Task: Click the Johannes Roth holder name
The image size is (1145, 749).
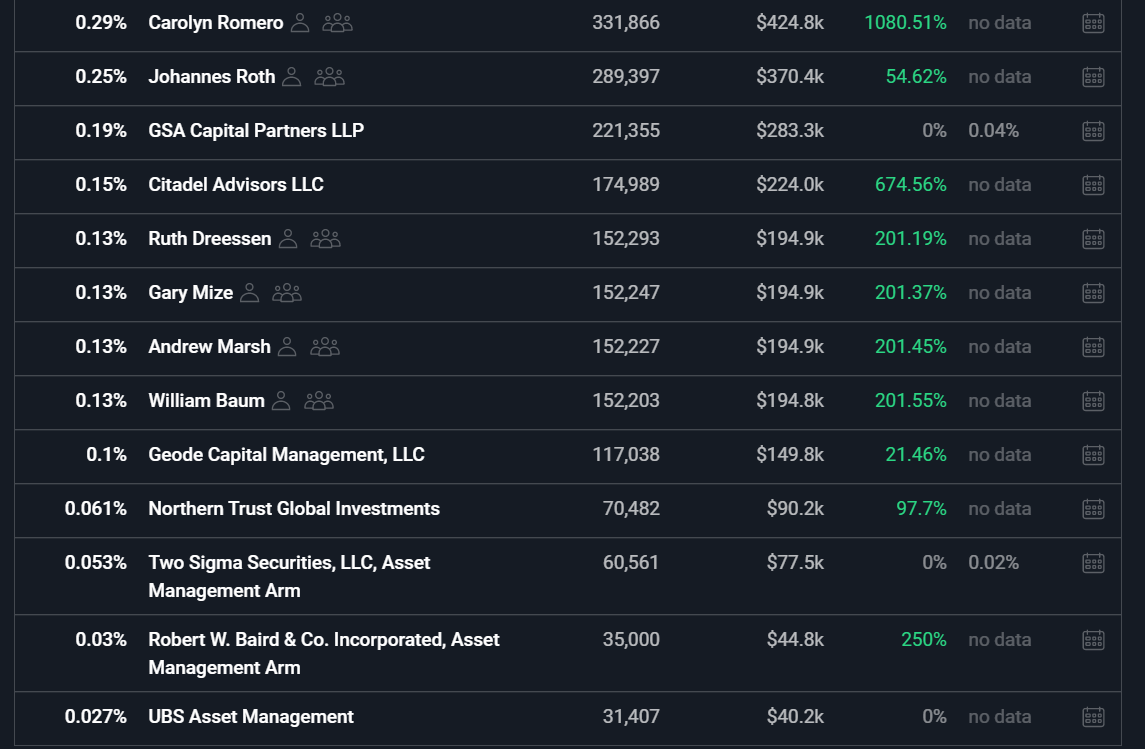Action: click(211, 77)
